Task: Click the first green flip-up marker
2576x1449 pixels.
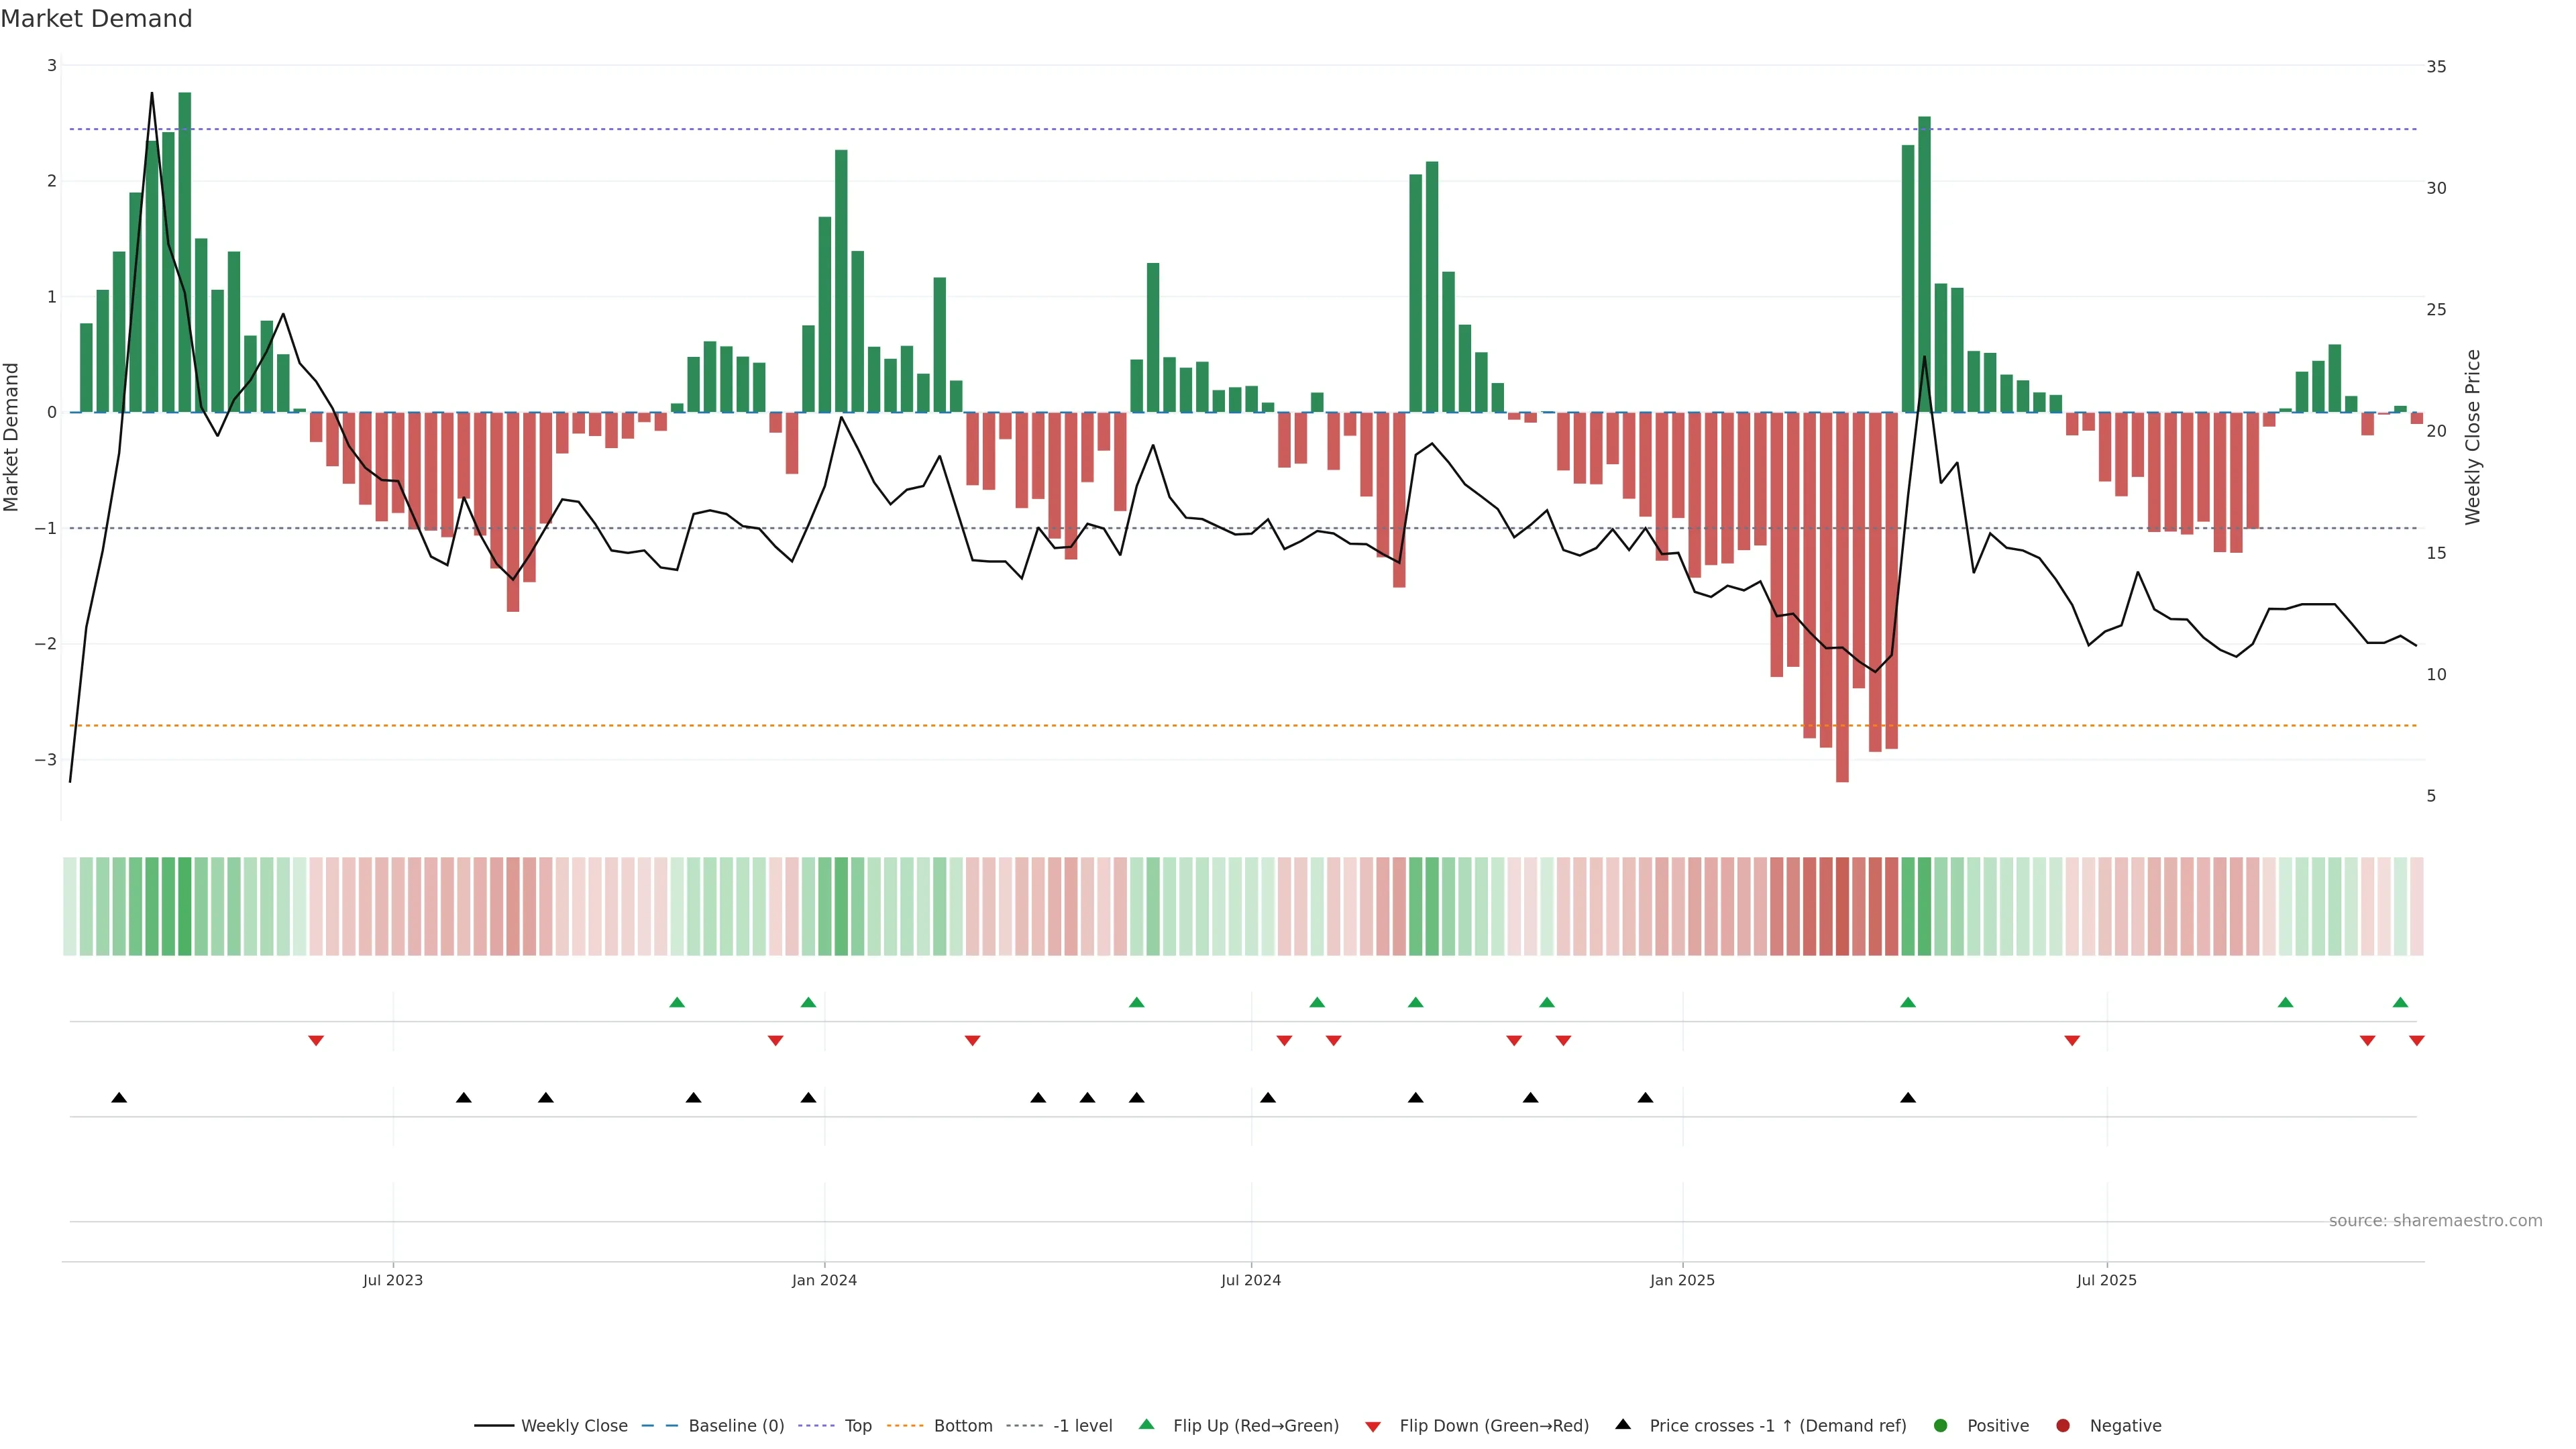Action: pyautogui.click(x=677, y=1003)
